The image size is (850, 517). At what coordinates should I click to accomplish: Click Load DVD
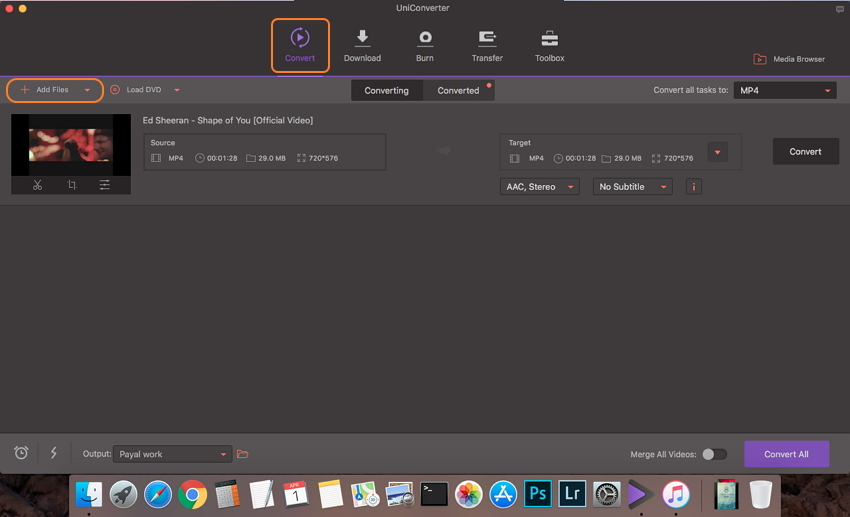(136, 90)
